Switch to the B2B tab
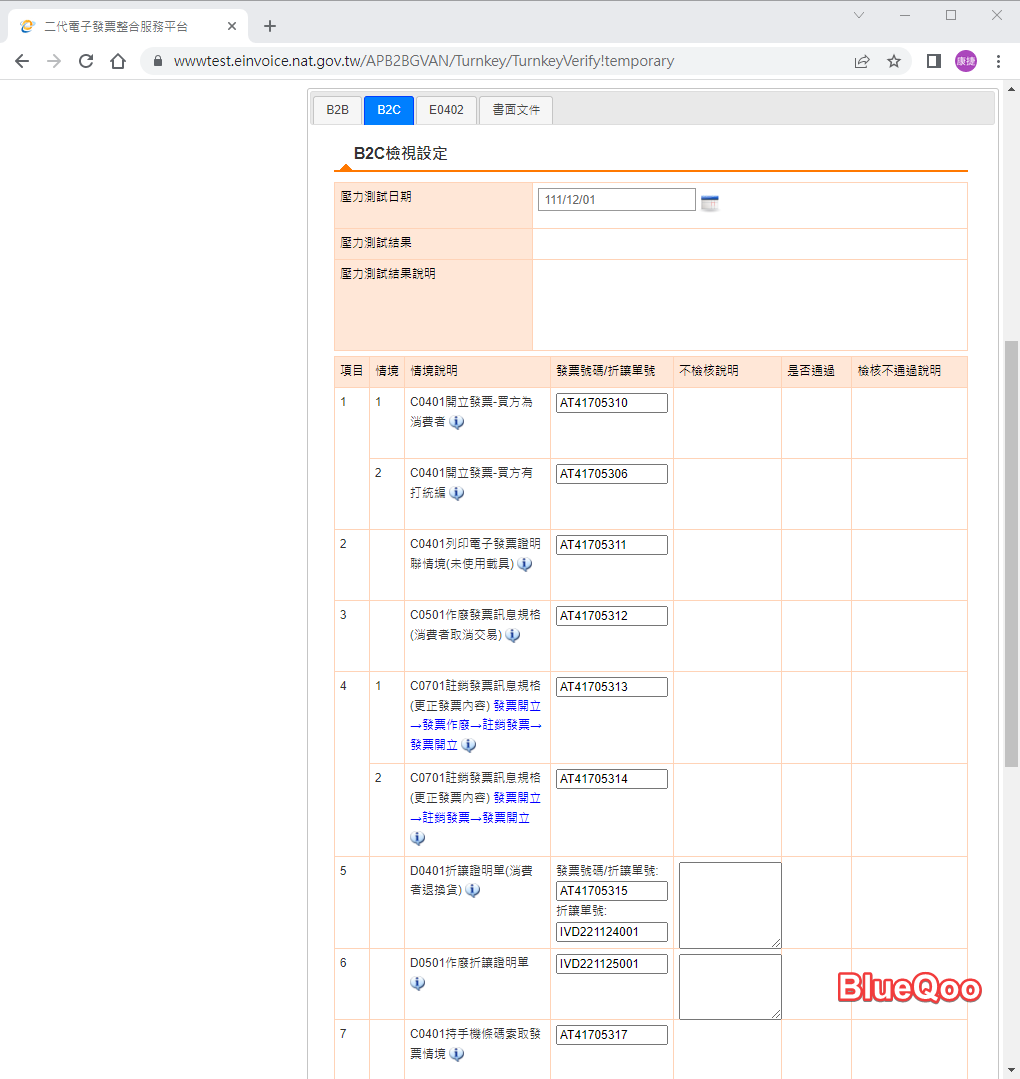Image resolution: width=1020 pixels, height=1079 pixels. tap(337, 110)
